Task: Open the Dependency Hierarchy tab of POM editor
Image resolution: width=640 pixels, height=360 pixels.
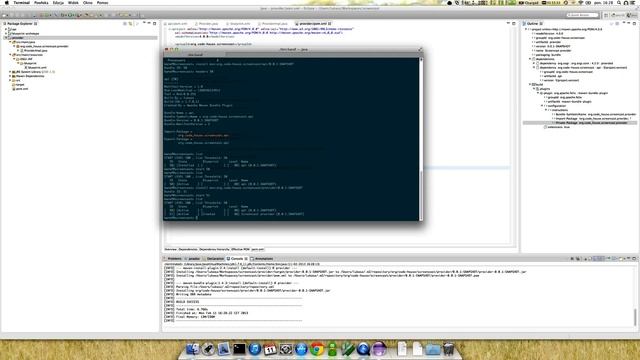Action: pyautogui.click(x=214, y=249)
